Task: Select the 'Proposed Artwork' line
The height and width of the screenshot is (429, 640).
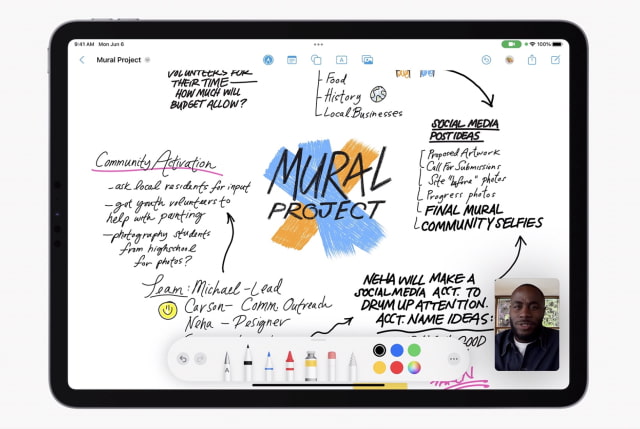Action: pos(464,153)
